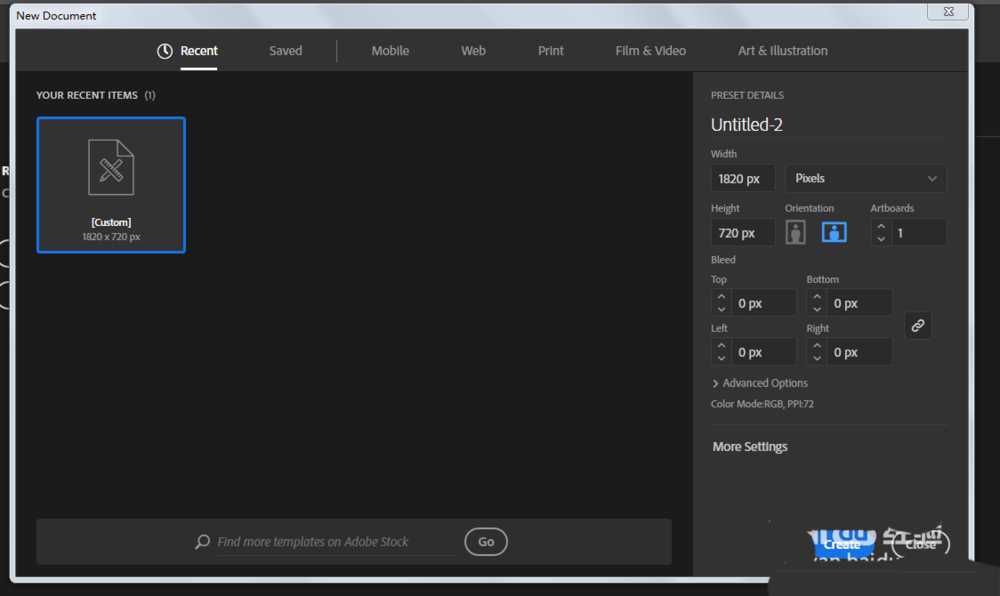
Task: Increase Top bleed with up arrow
Action: coord(721,297)
